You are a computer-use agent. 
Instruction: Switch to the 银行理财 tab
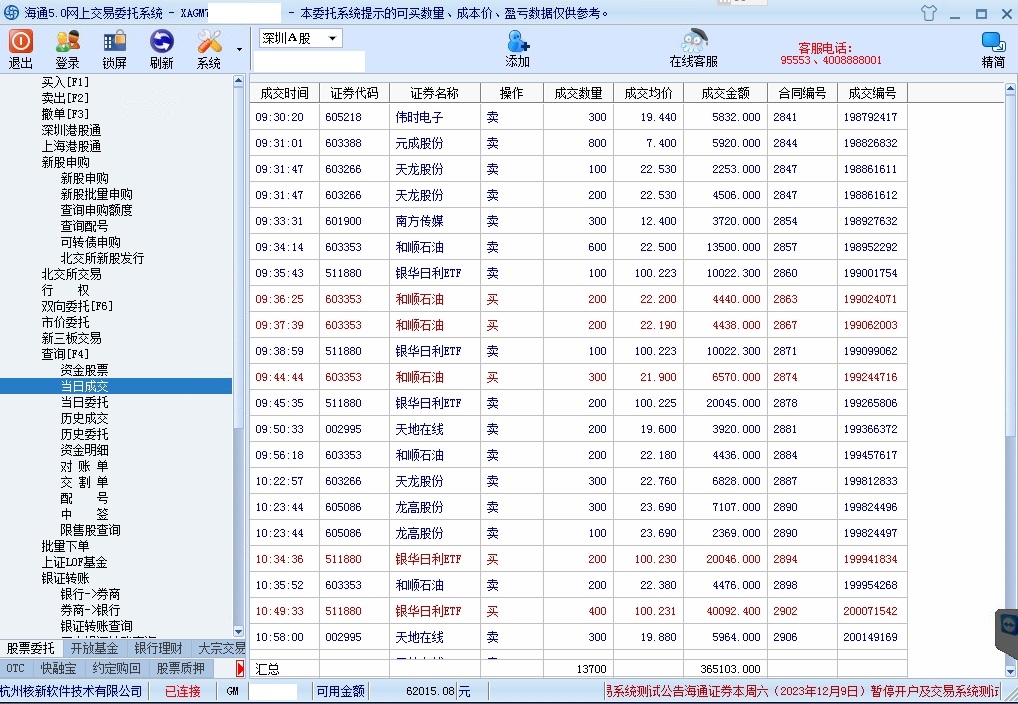(x=158, y=648)
